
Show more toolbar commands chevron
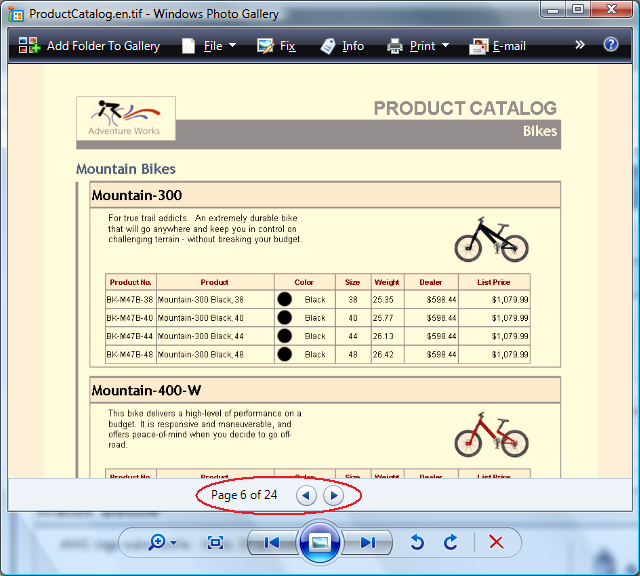click(x=580, y=45)
